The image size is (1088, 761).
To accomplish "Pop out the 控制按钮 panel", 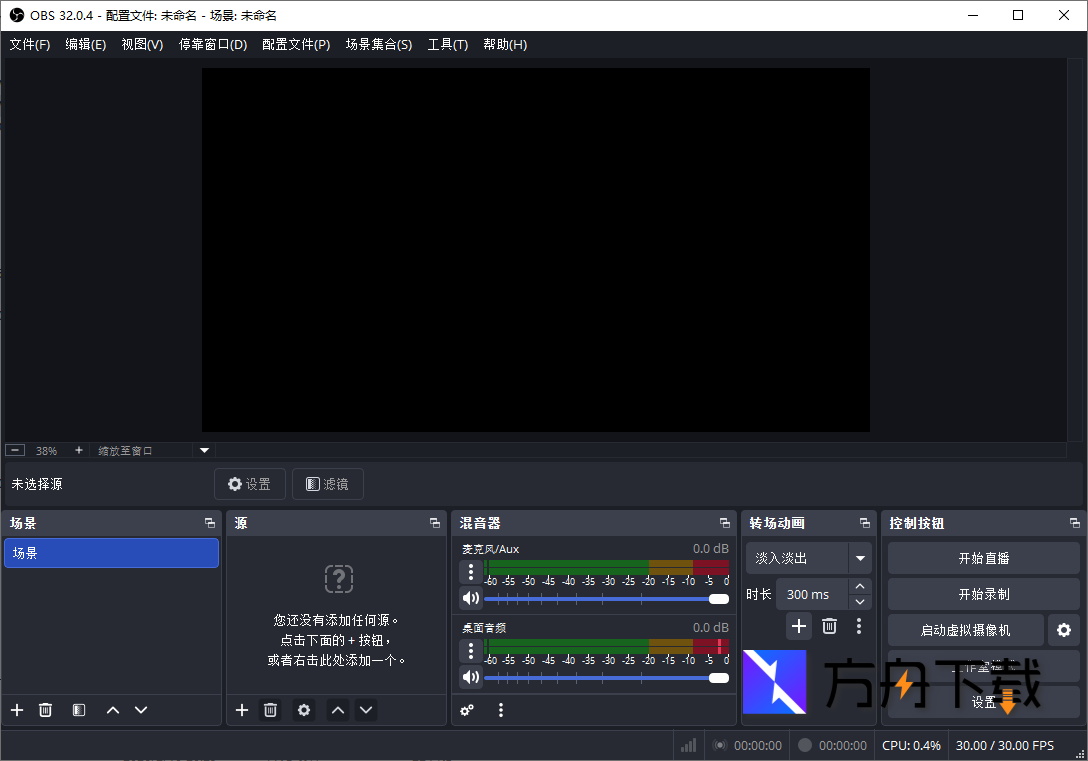I will [x=1075, y=522].
